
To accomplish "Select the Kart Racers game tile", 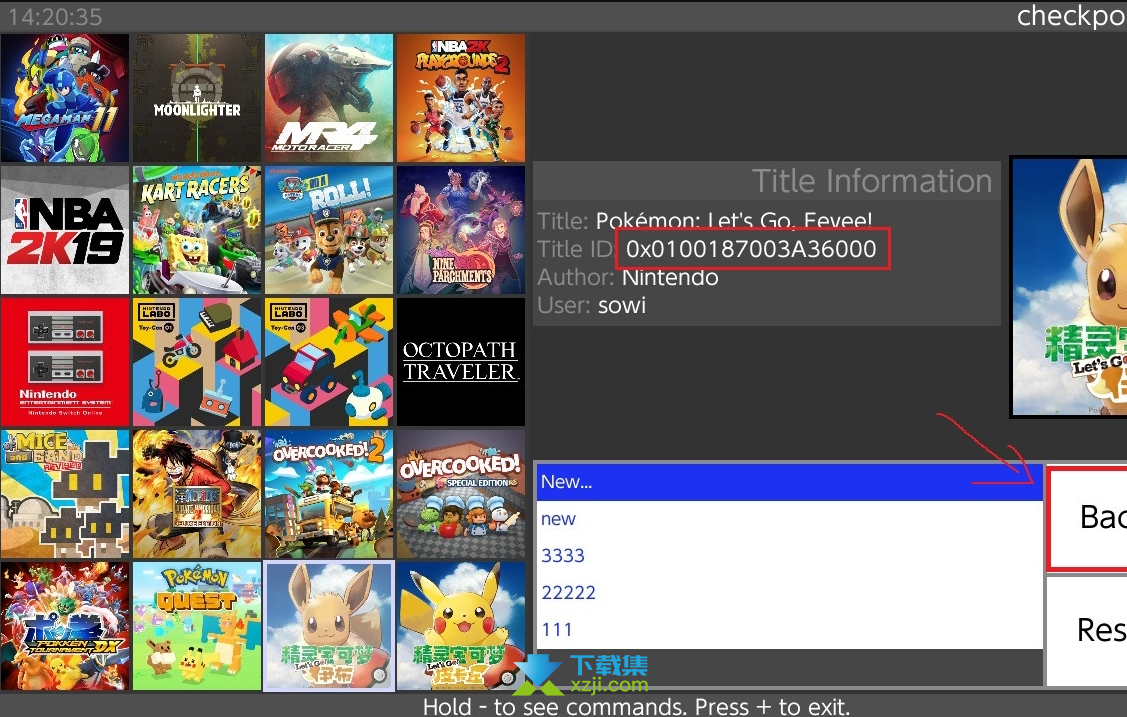I will click(x=197, y=230).
